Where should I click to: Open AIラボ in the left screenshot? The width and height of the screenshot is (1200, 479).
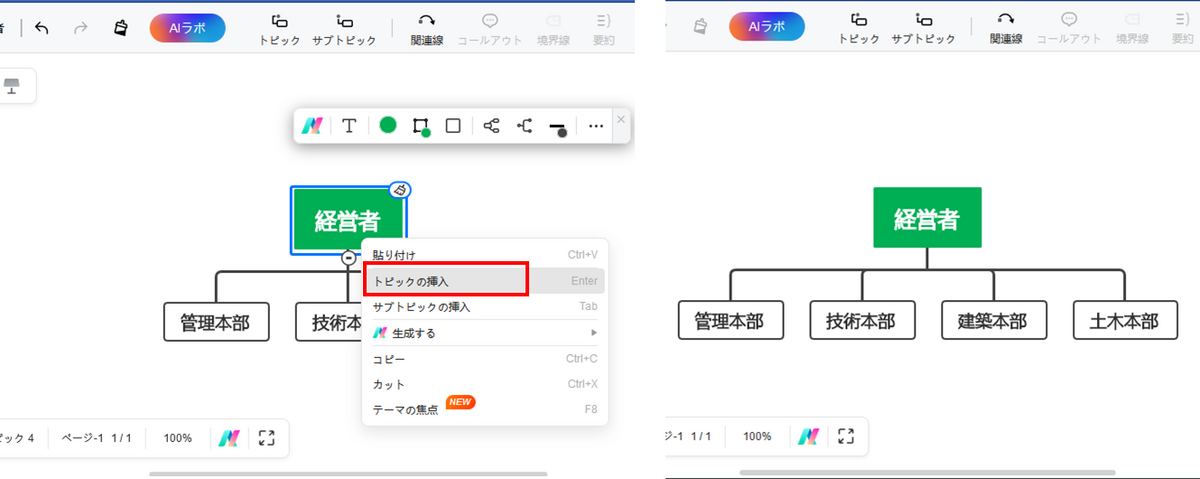(188, 28)
